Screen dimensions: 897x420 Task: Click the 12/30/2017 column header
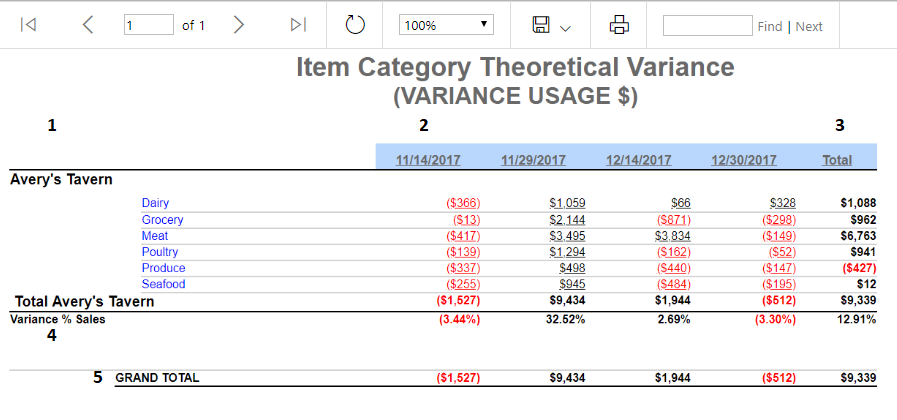point(744,160)
